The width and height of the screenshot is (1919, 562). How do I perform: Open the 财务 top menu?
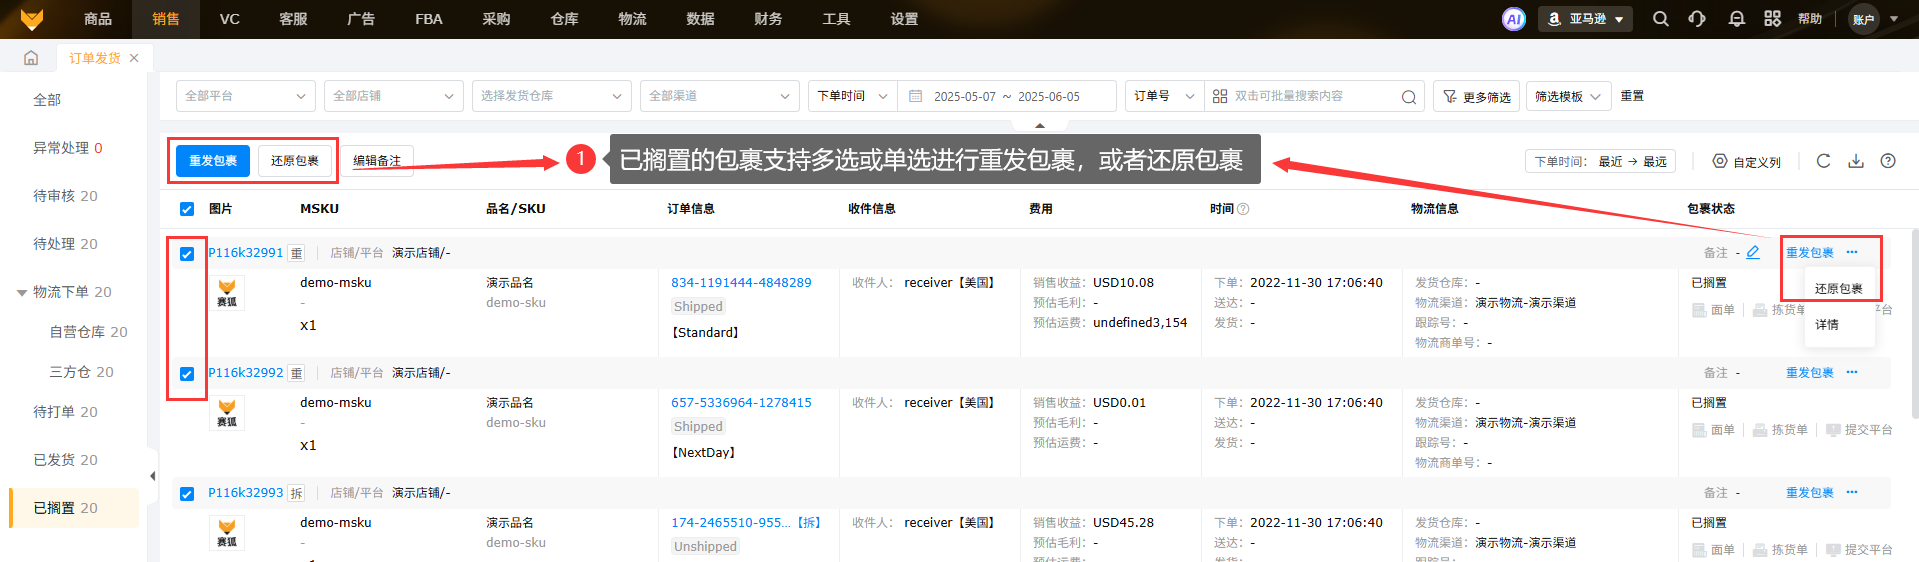pyautogui.click(x=769, y=19)
